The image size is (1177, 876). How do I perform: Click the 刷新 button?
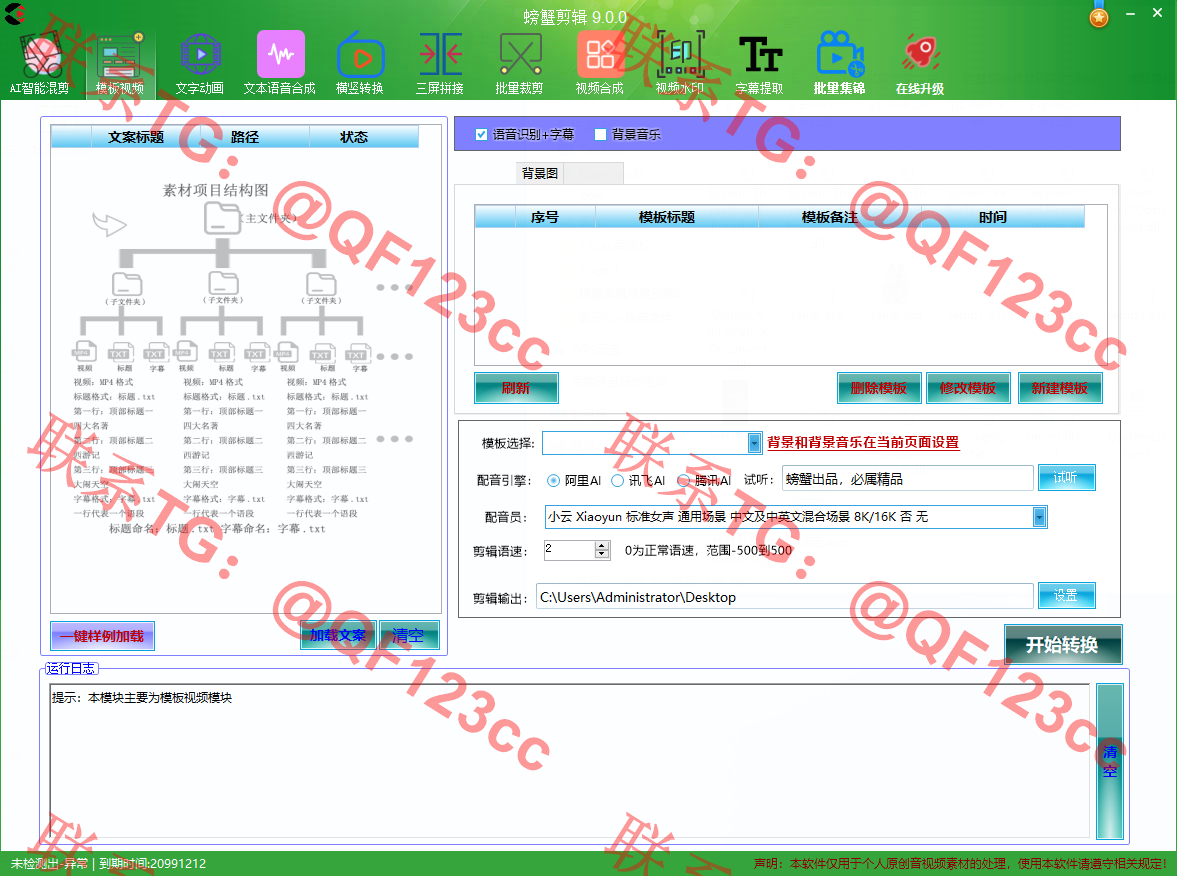pyautogui.click(x=516, y=388)
